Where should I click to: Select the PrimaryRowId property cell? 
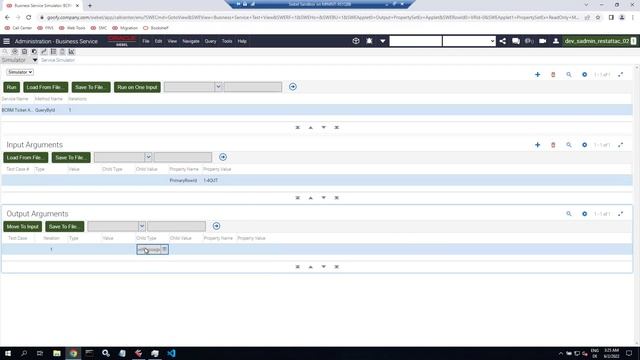click(183, 180)
